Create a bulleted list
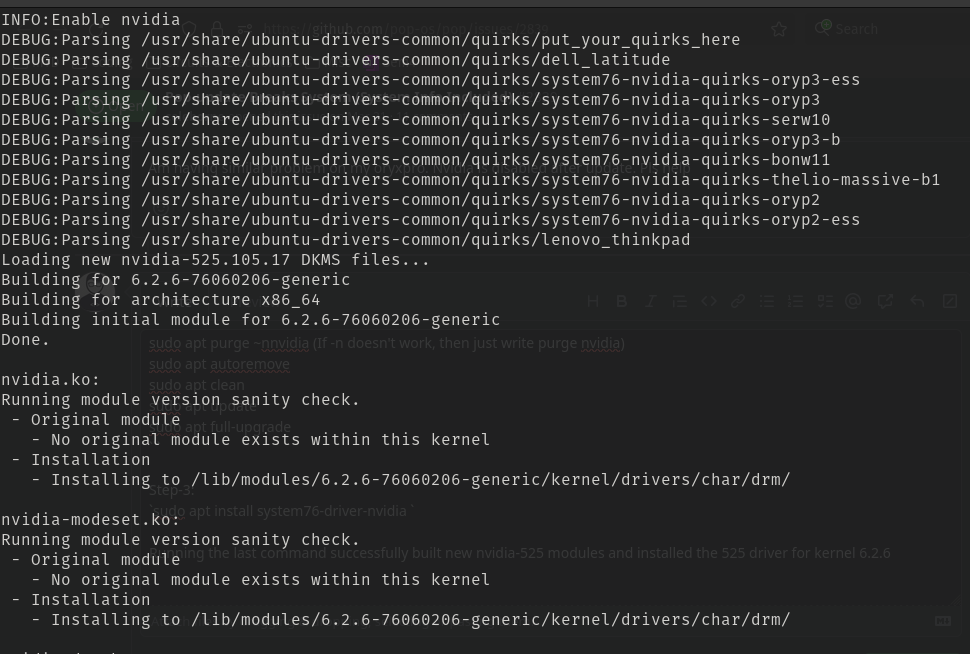Screen dimensions: 970x654 [x=766, y=300]
